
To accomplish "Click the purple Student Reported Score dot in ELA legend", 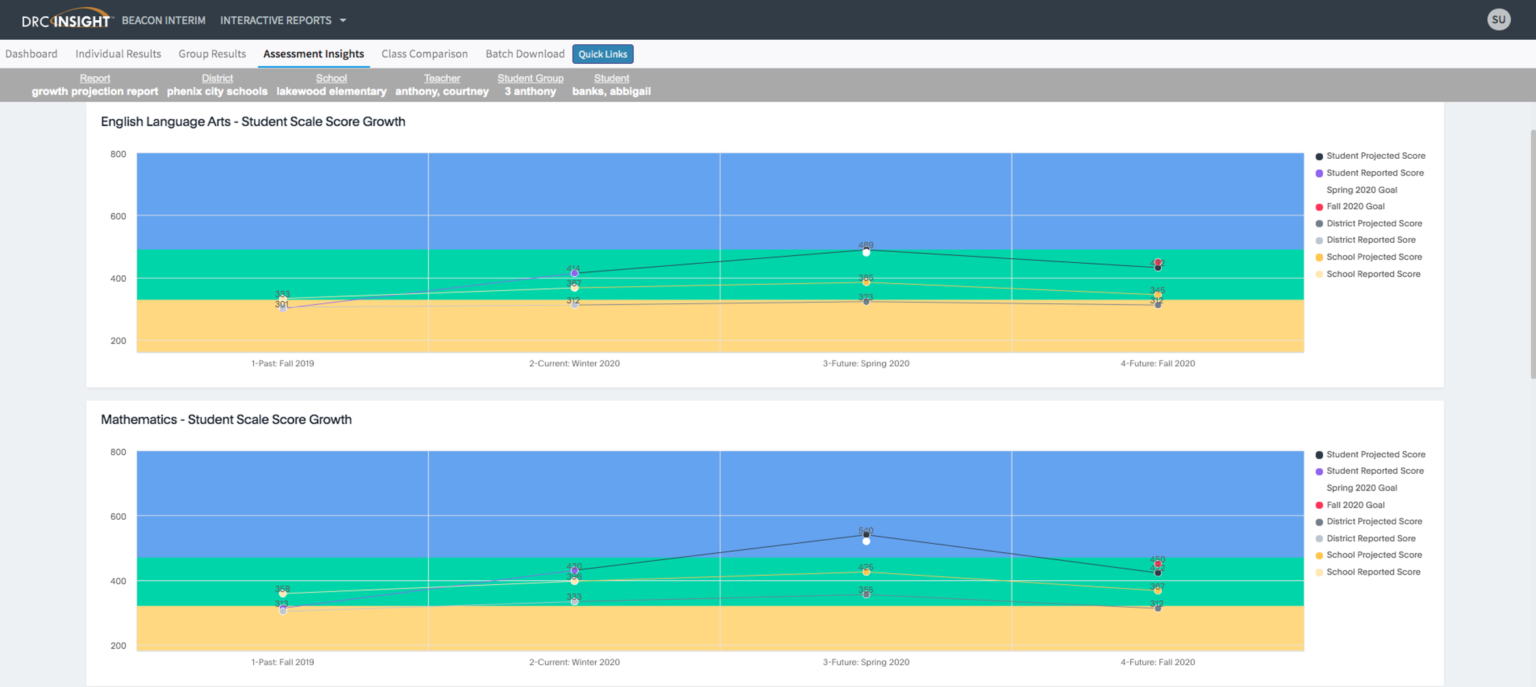I will [x=1321, y=172].
